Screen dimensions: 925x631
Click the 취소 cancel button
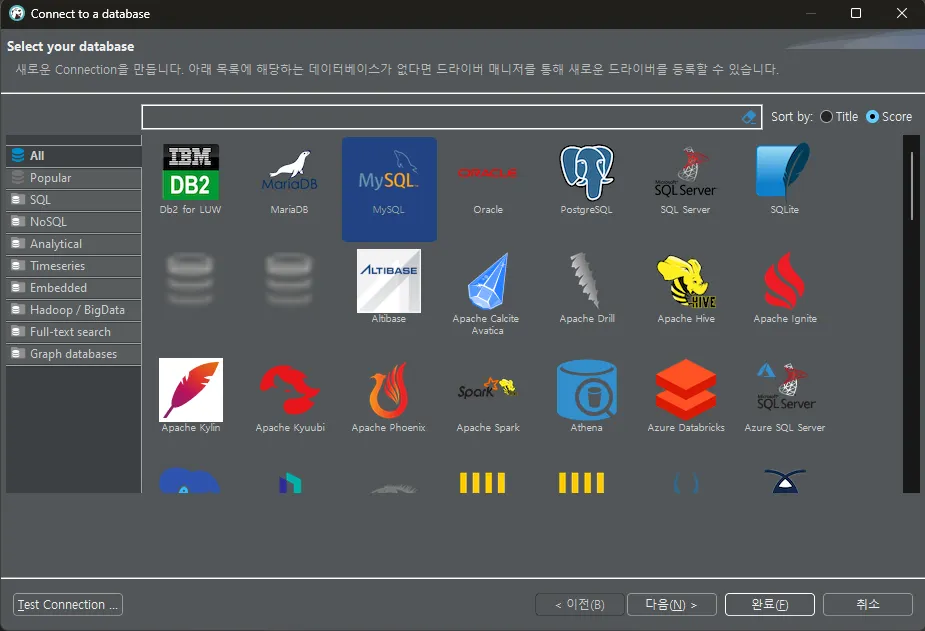(x=868, y=604)
